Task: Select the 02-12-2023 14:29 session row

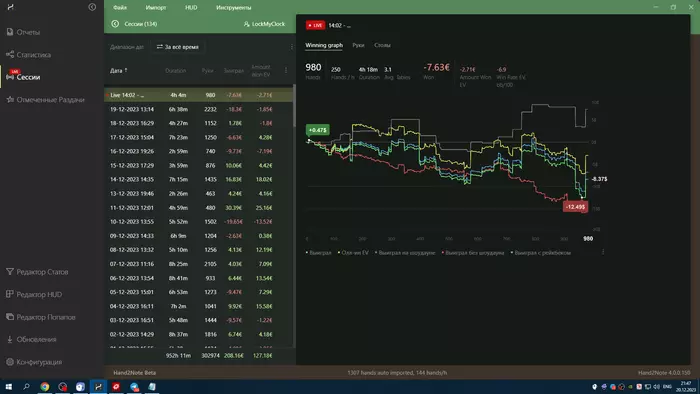Action: pos(199,334)
